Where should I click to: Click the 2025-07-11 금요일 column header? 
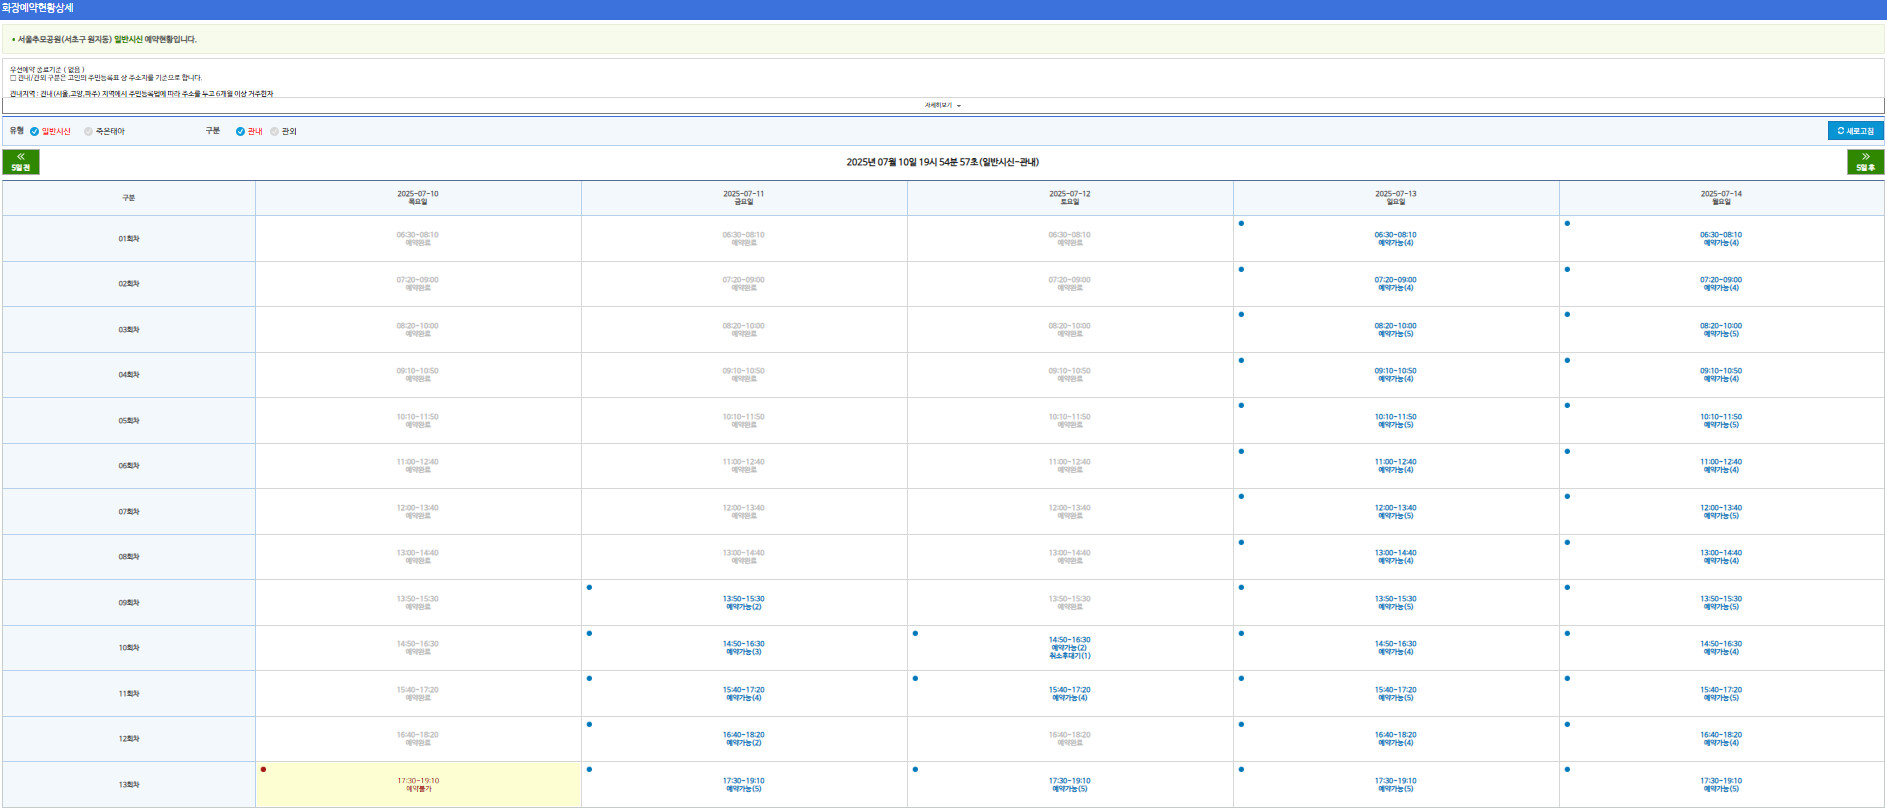[743, 198]
